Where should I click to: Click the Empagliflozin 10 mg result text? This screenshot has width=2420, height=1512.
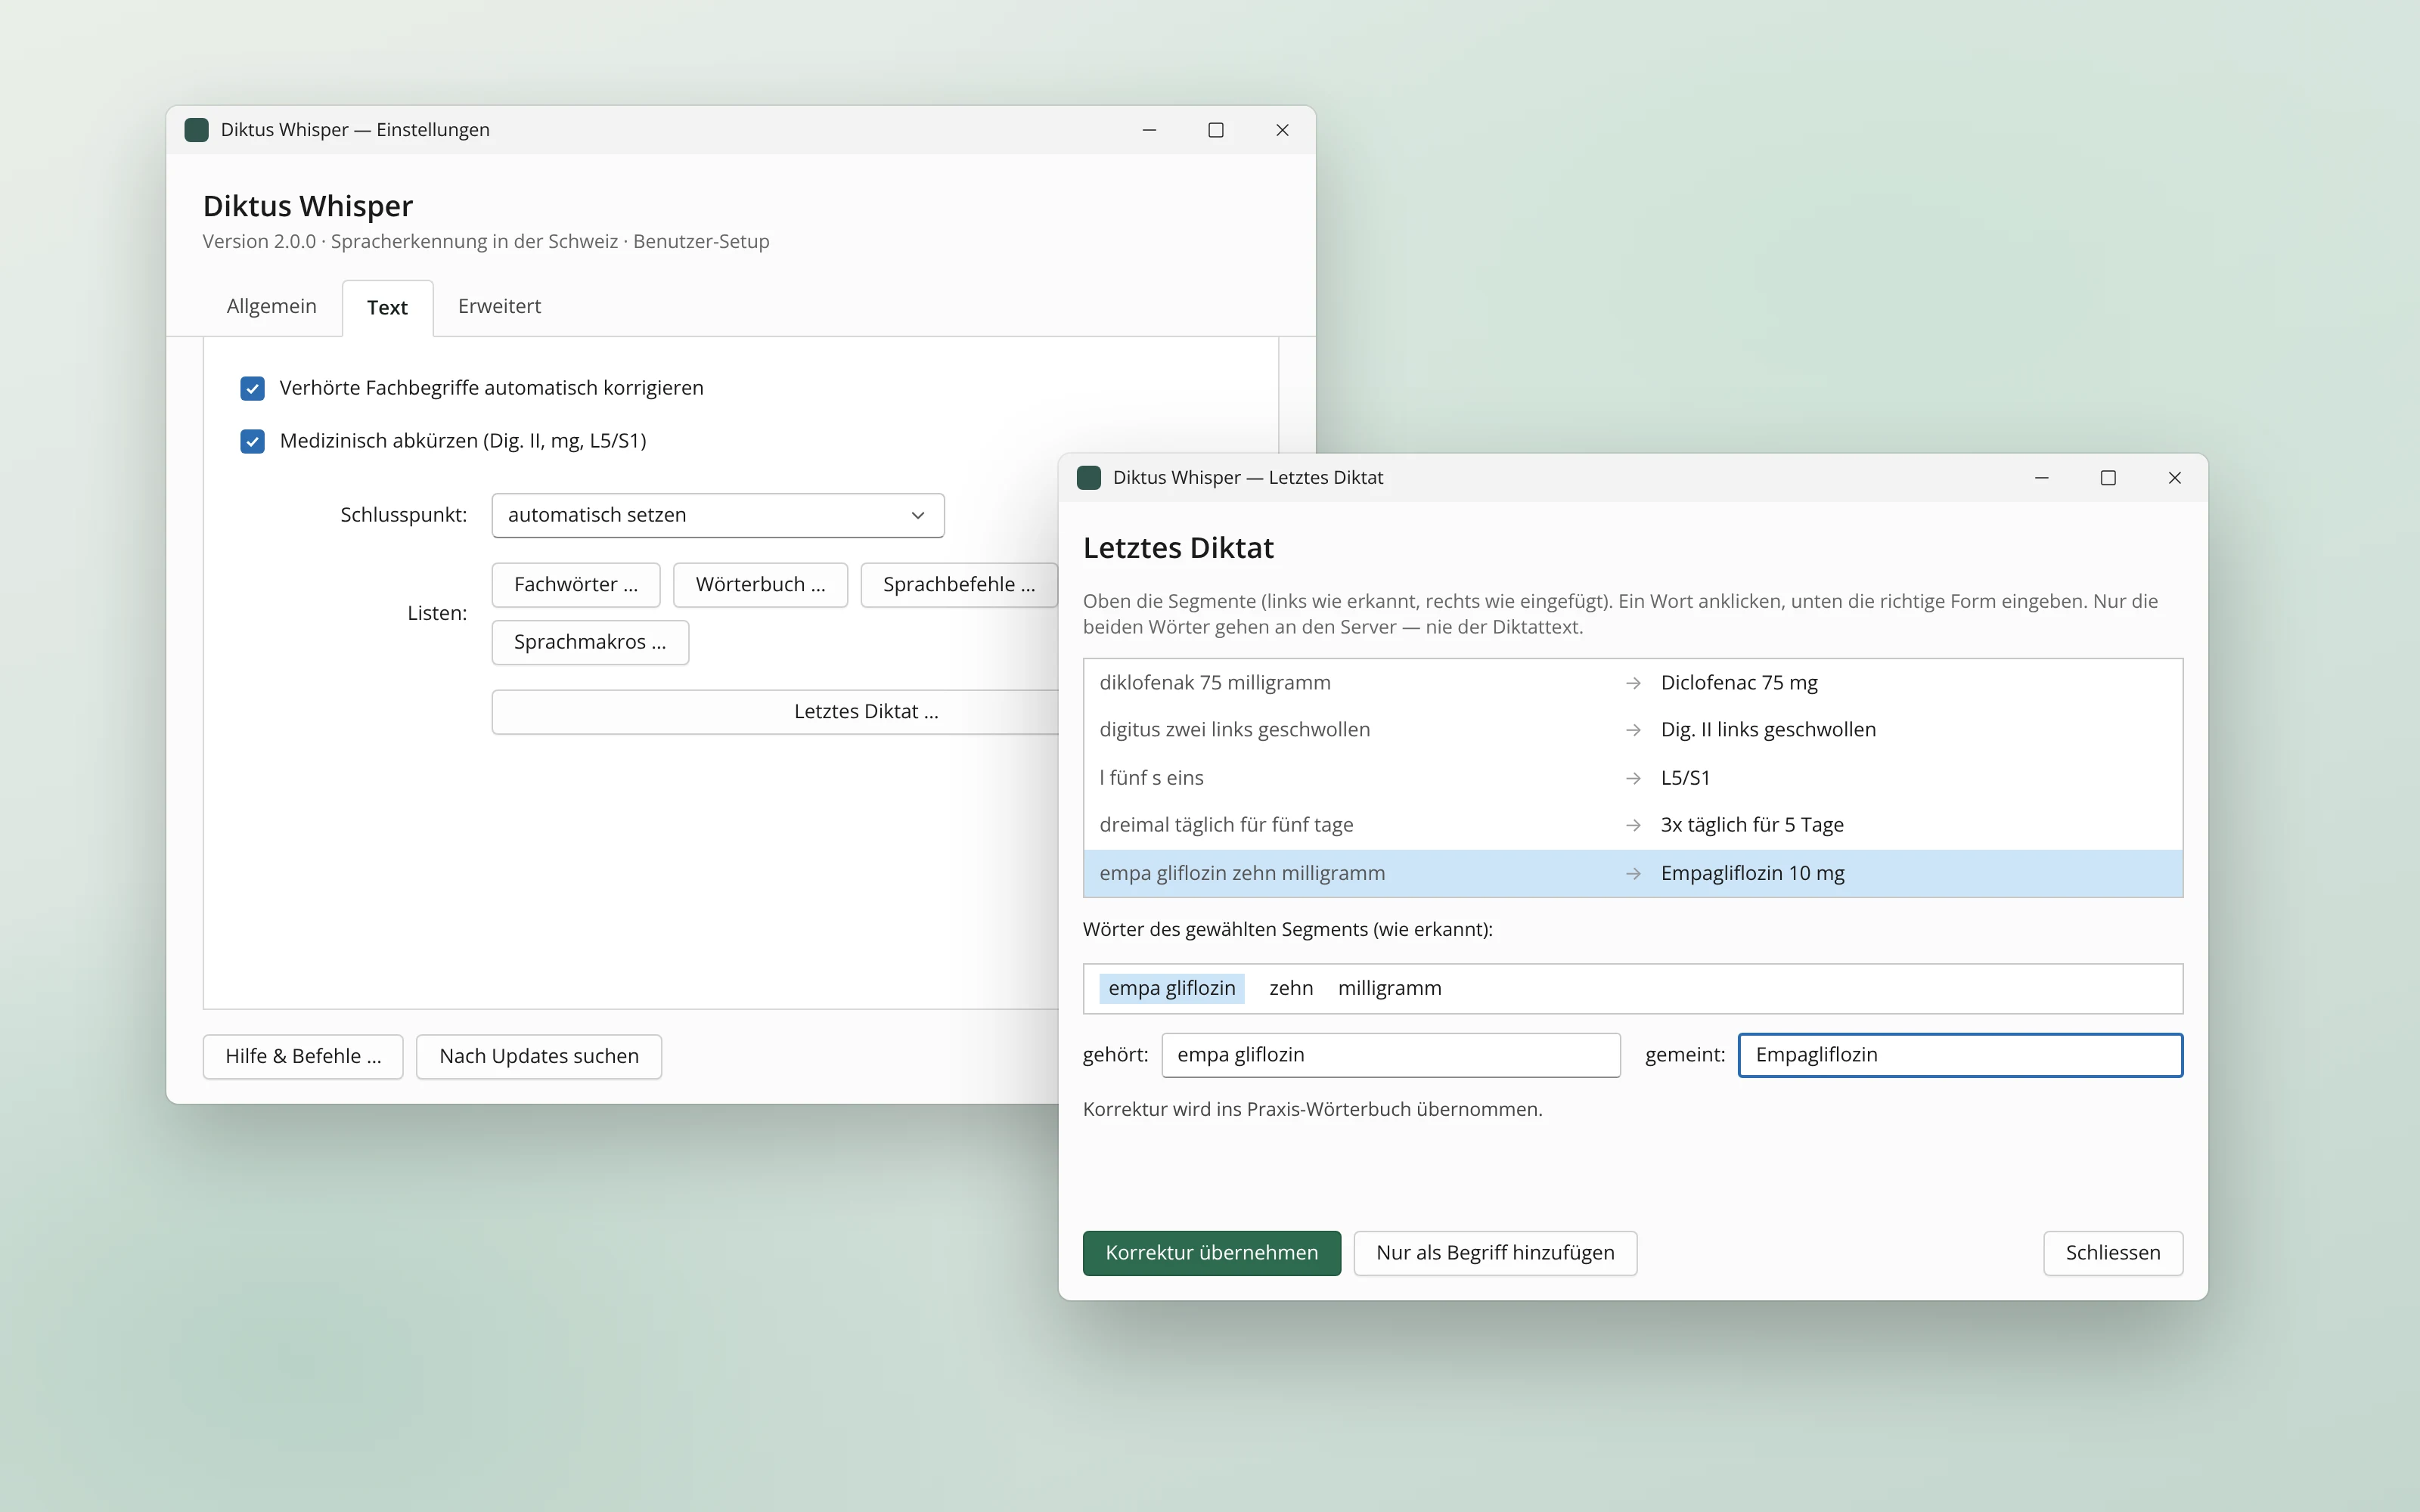coord(1752,873)
